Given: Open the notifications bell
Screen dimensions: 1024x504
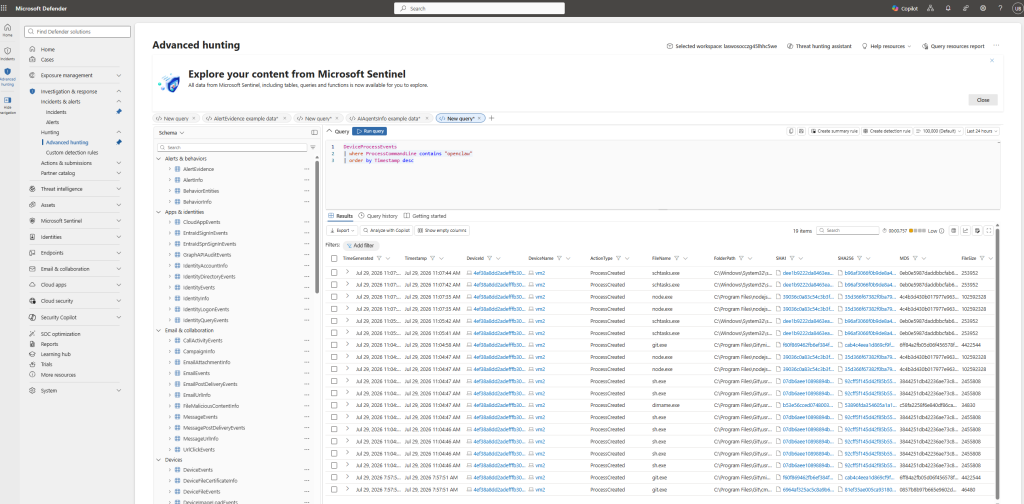Looking at the screenshot, I should click(948, 8).
